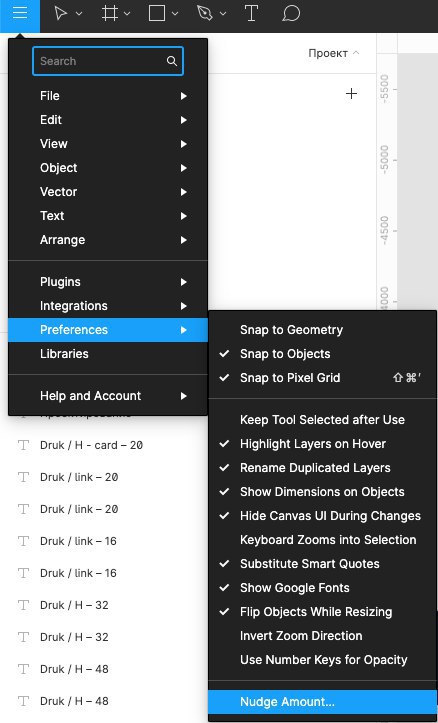Select the Pen tool icon

(204, 13)
